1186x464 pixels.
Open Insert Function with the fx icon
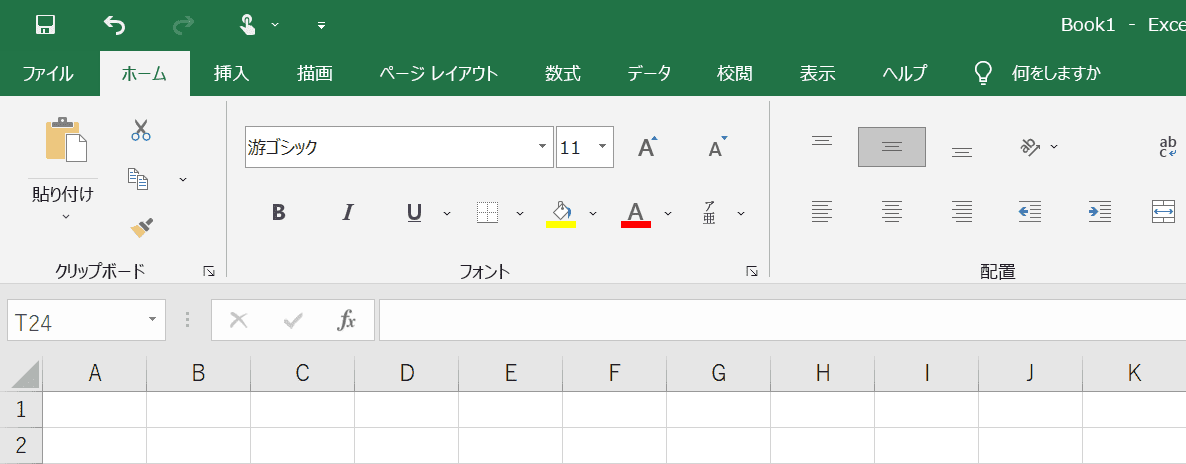[346, 321]
